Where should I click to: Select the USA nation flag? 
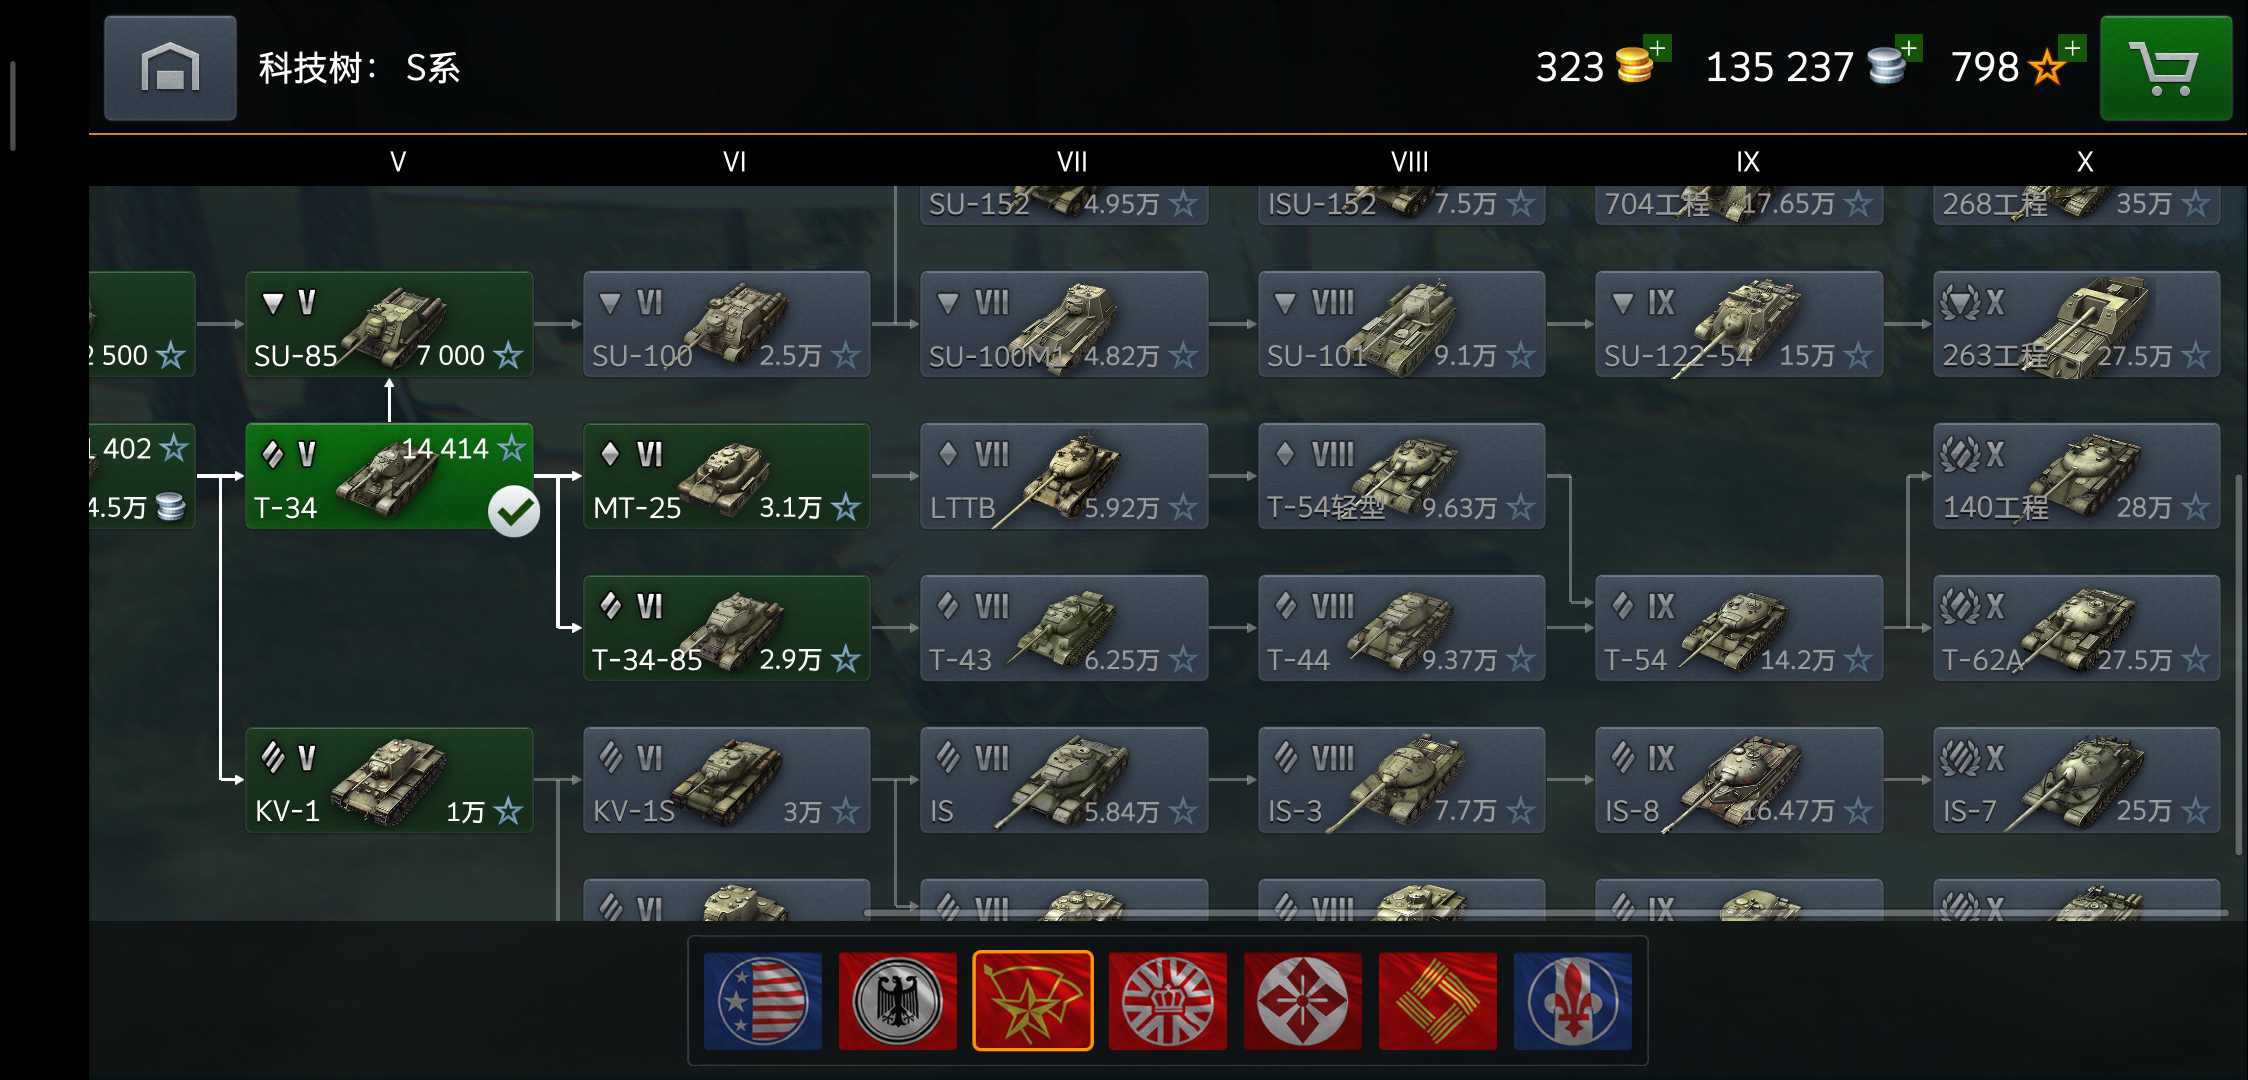tap(763, 1001)
